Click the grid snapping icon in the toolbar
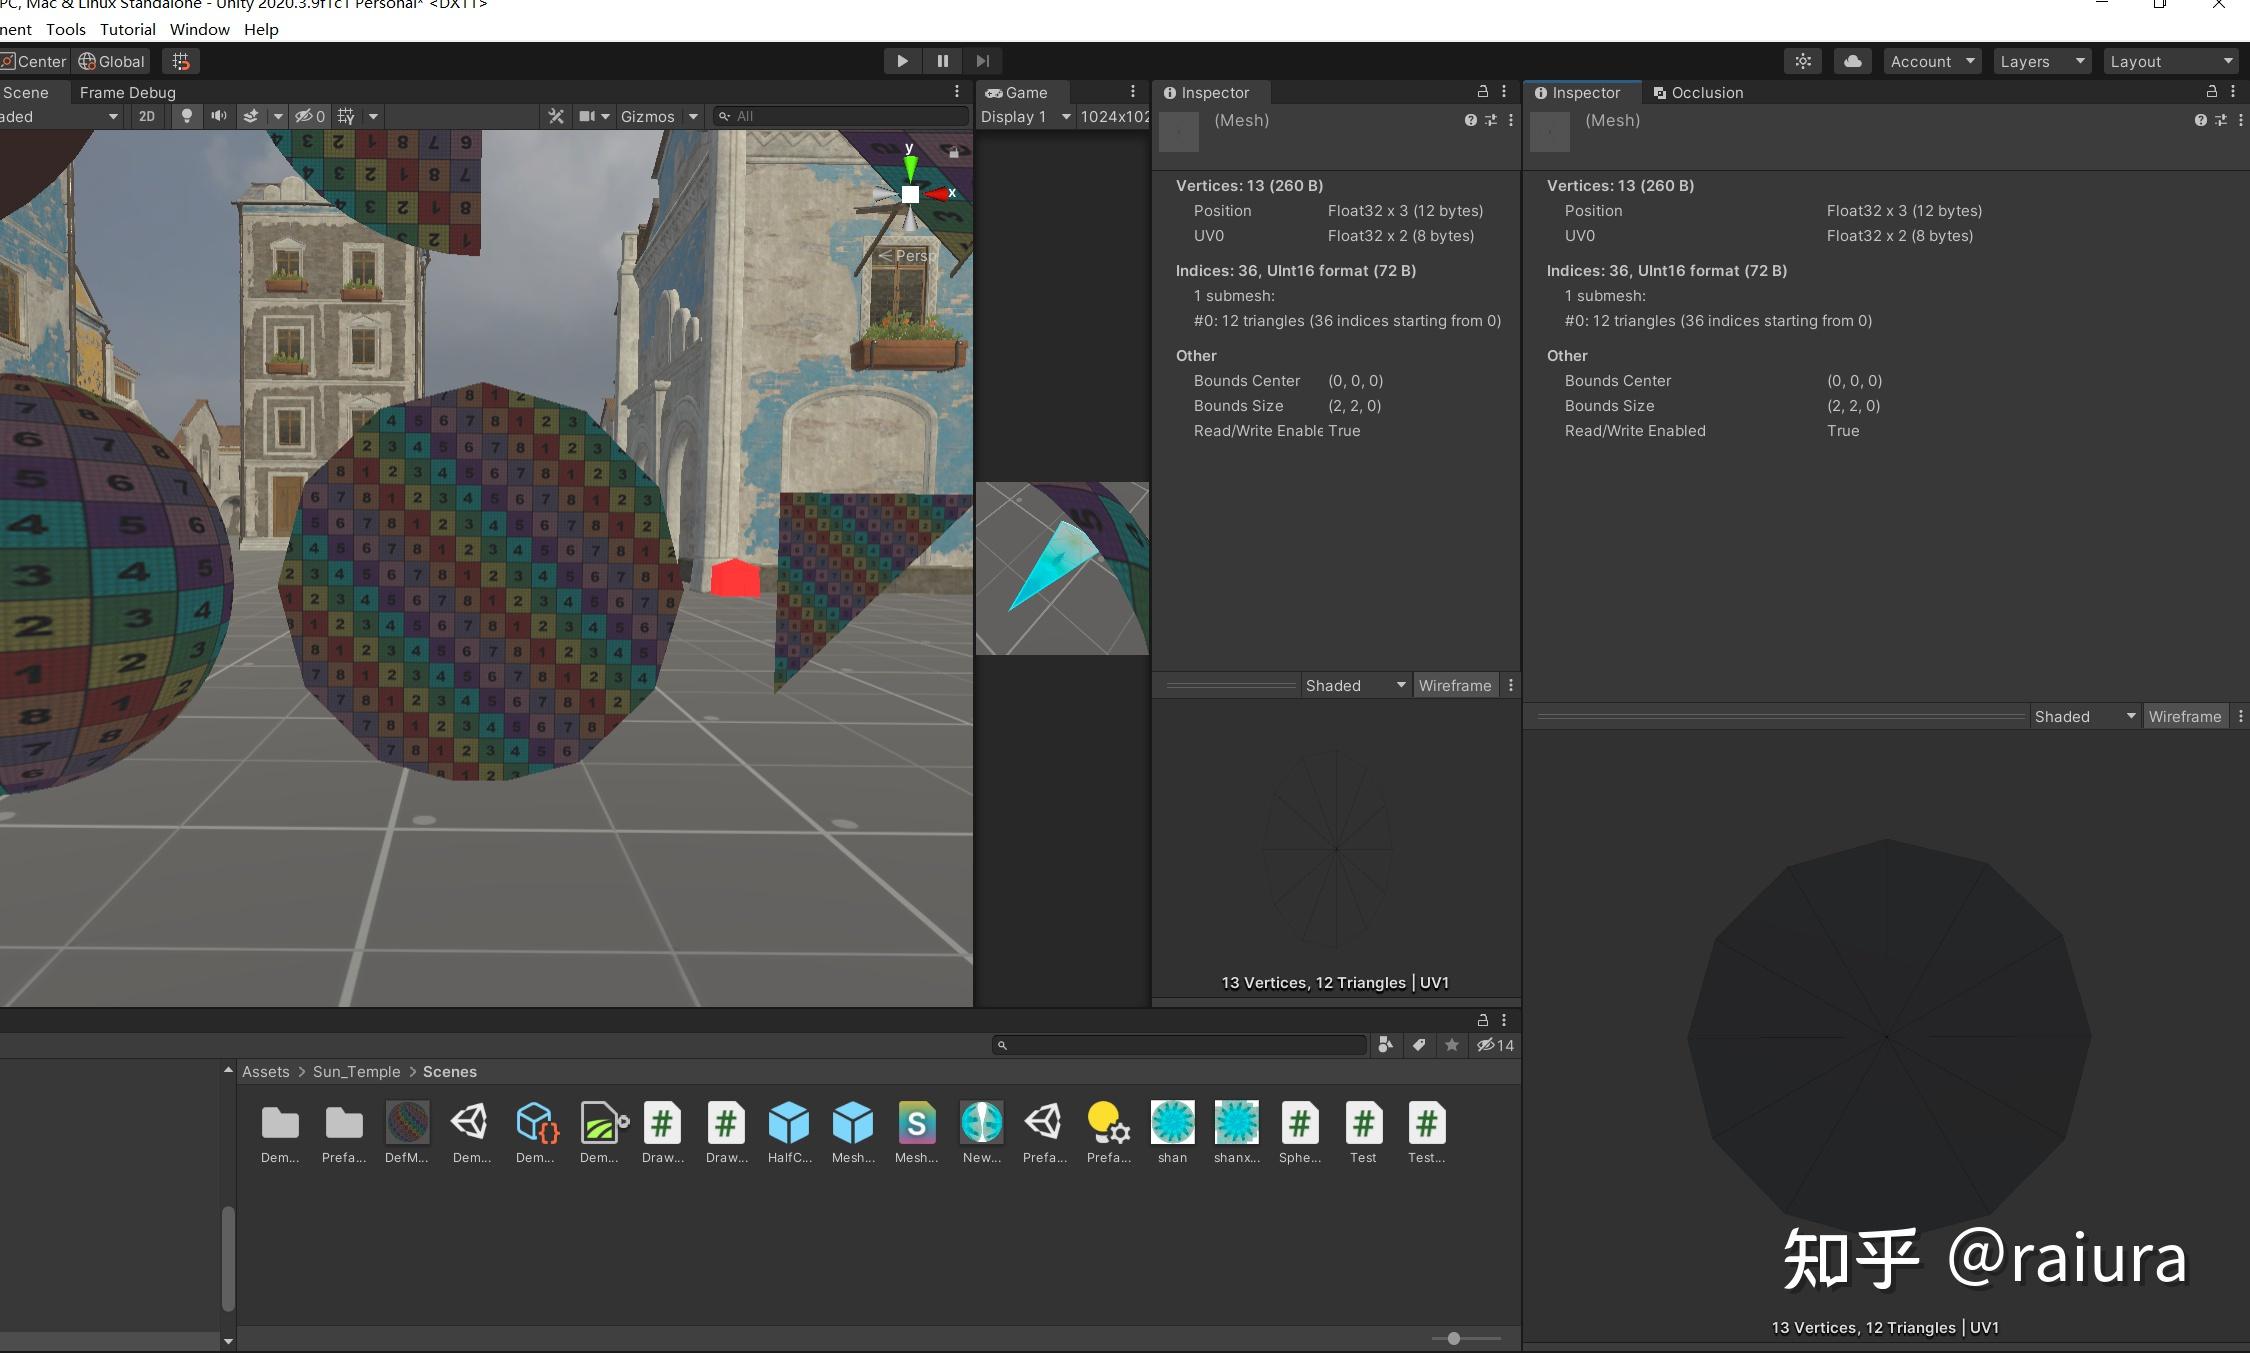Image resolution: width=2250 pixels, height=1353 pixels. click(345, 116)
